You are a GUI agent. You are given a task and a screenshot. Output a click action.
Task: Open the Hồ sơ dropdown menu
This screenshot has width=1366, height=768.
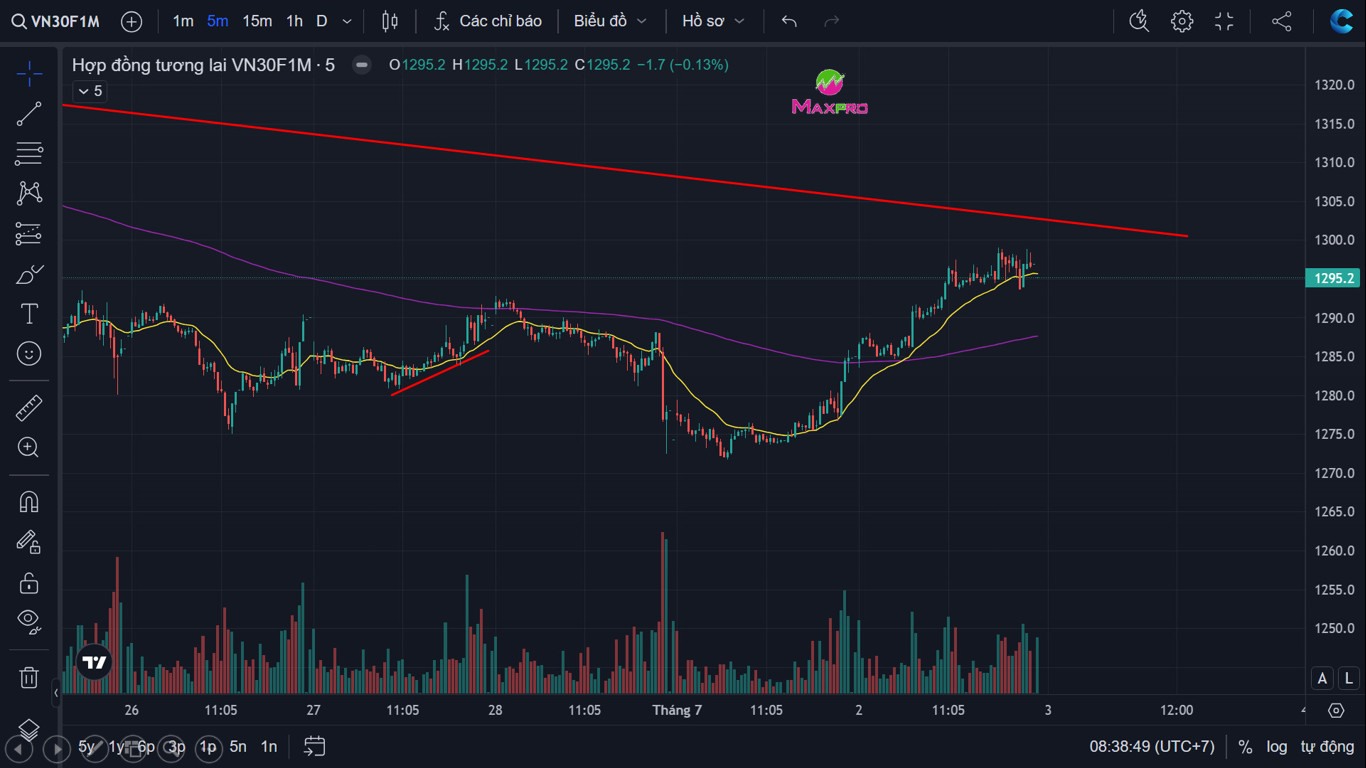click(x=713, y=21)
